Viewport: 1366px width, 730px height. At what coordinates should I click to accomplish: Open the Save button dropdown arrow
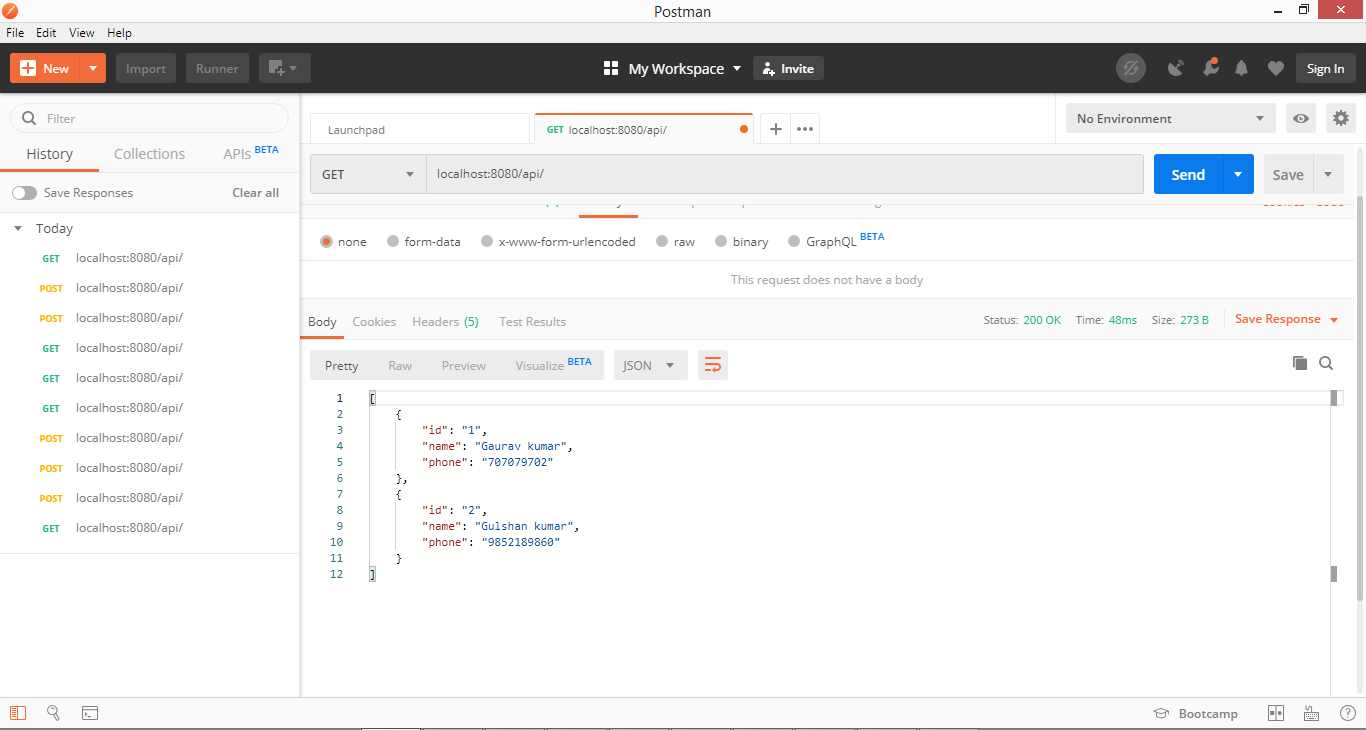click(1328, 174)
